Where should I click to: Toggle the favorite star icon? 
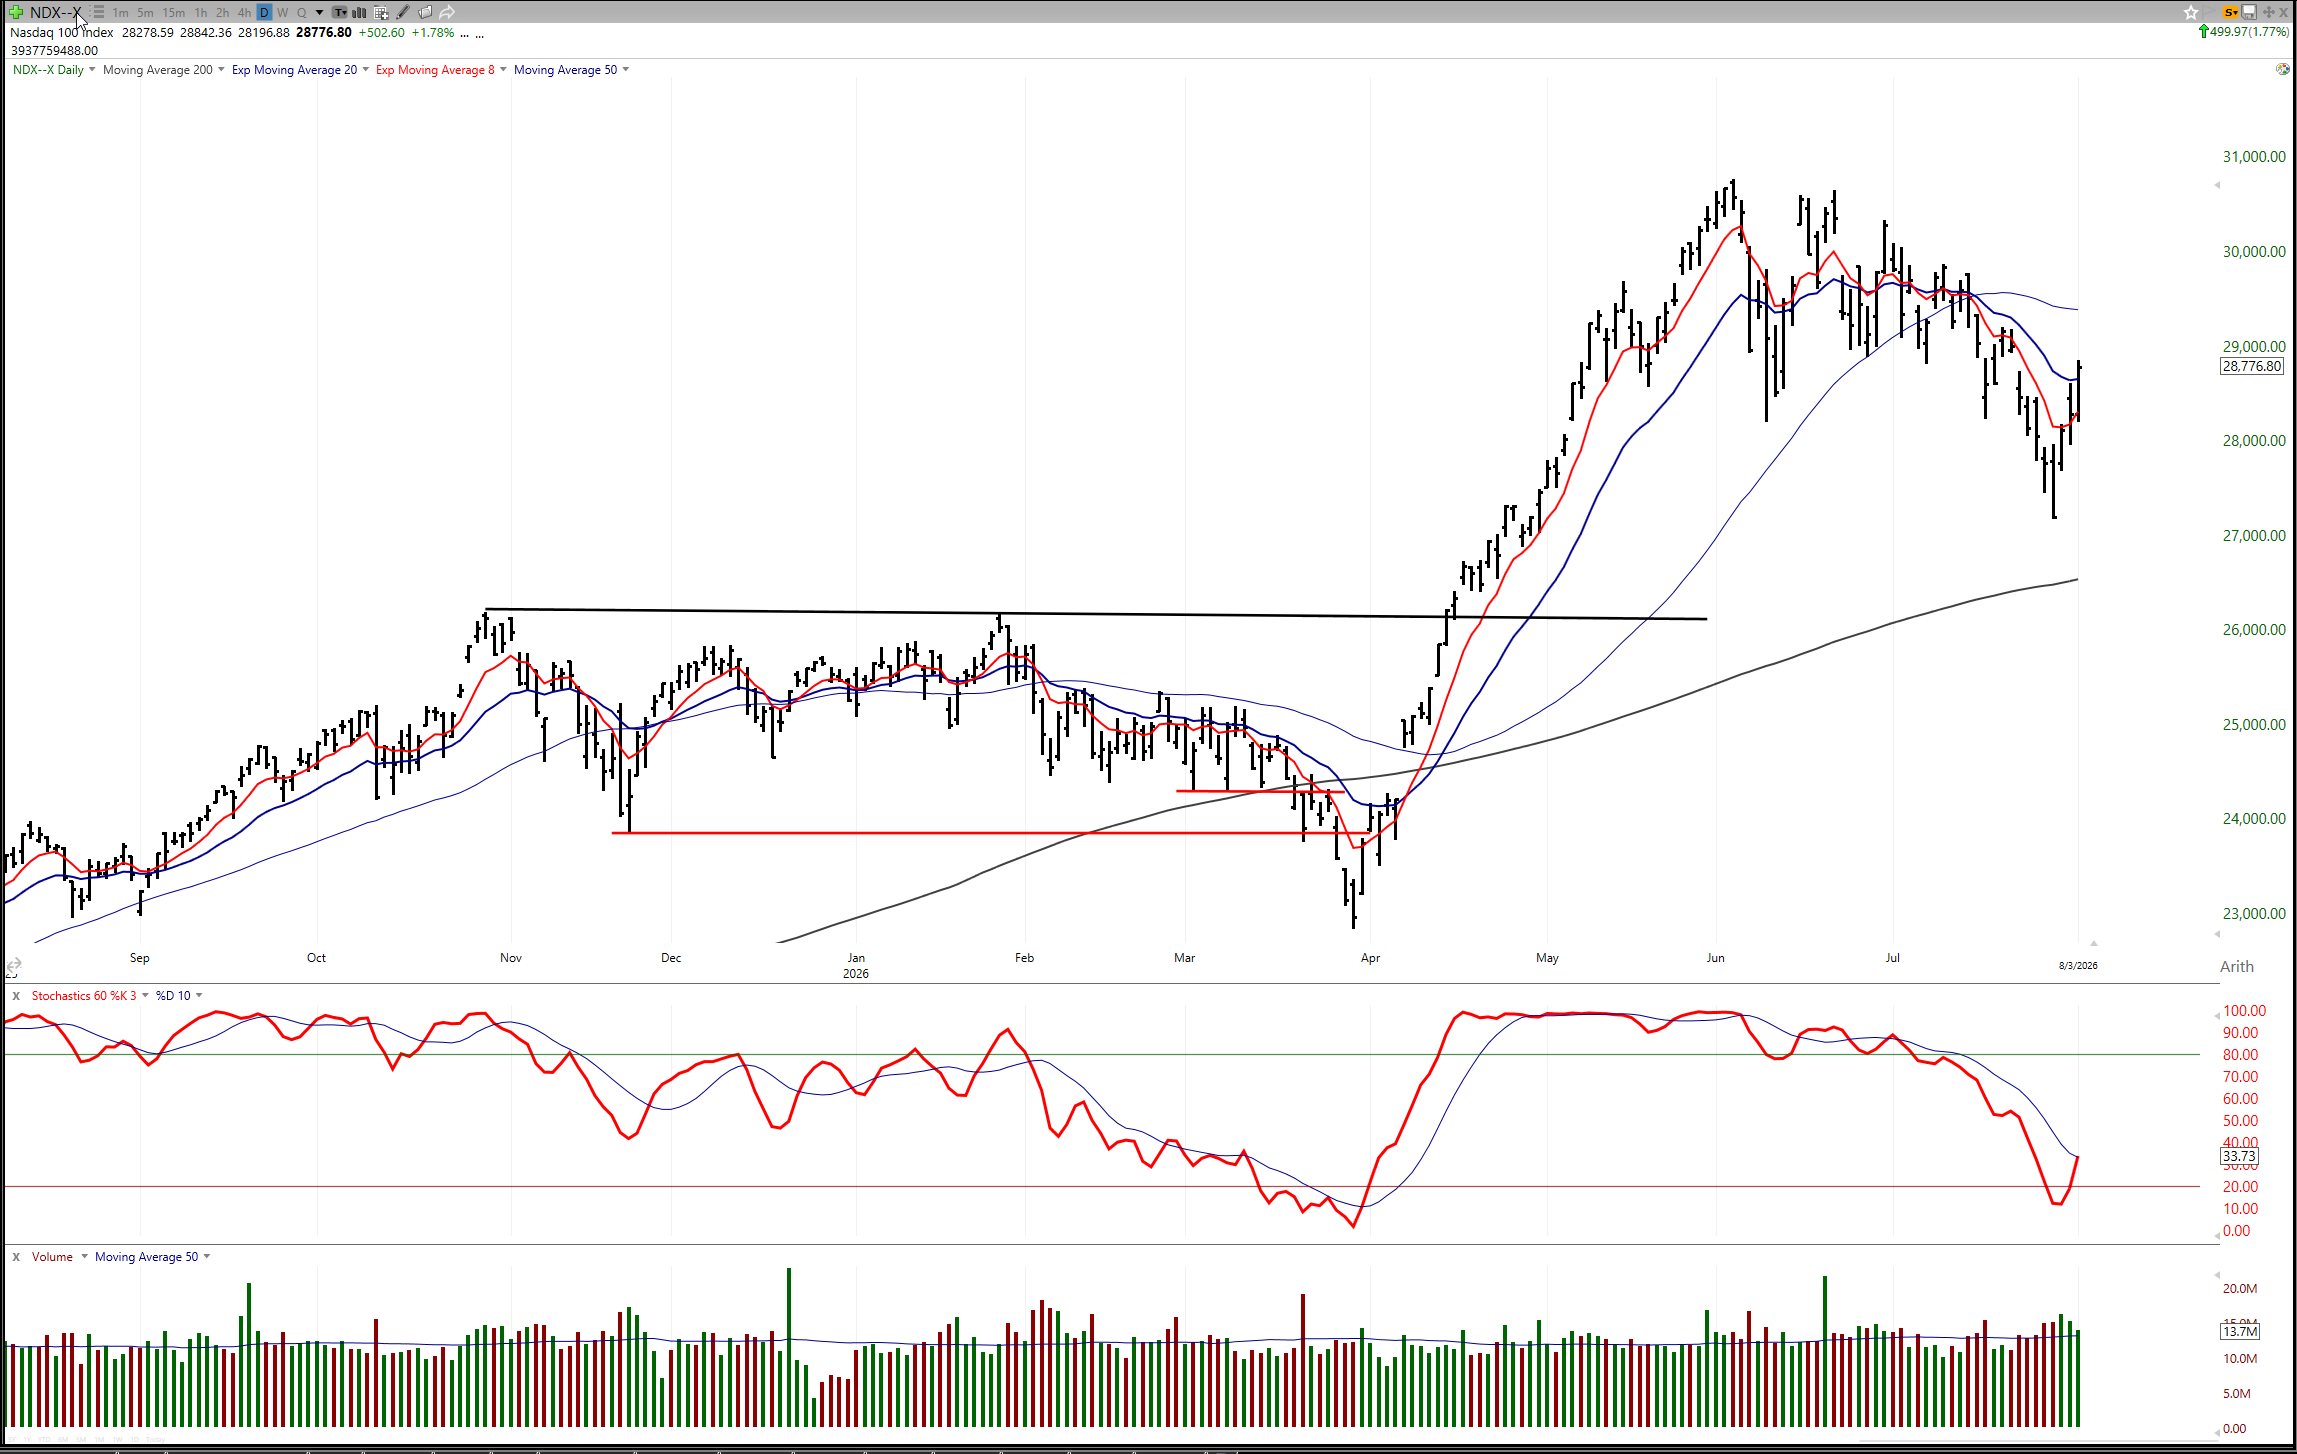tap(2191, 13)
